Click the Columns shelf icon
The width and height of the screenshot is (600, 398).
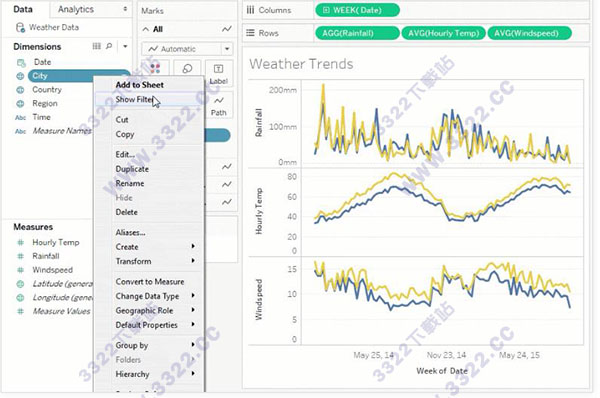pos(250,10)
